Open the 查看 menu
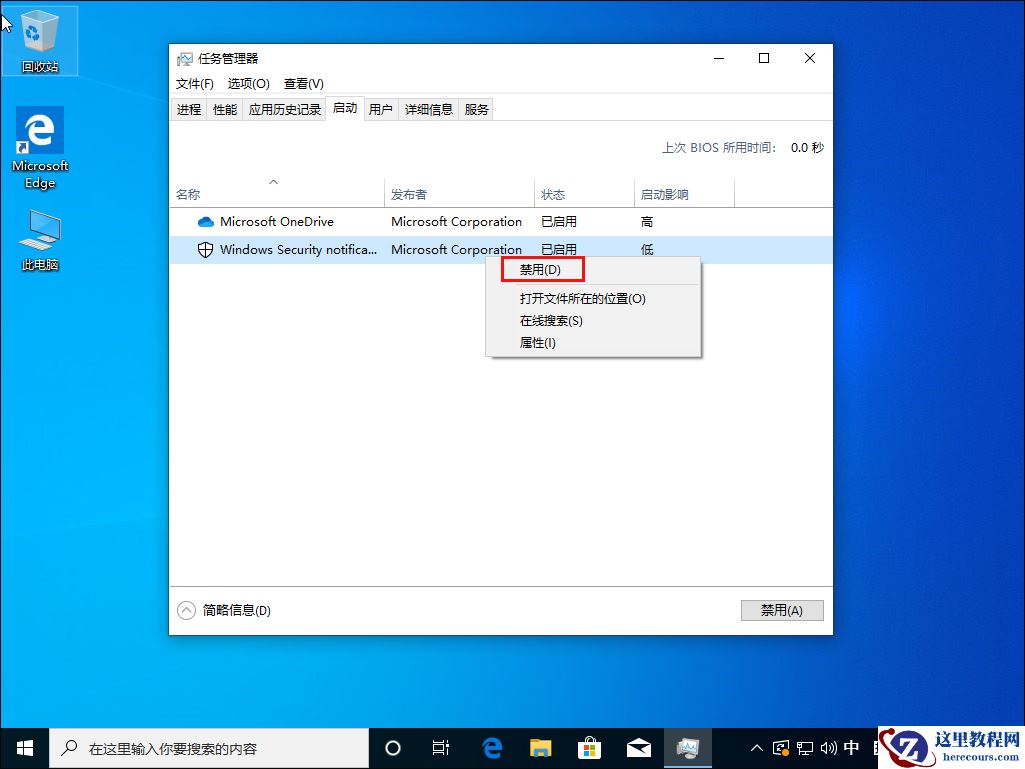Image resolution: width=1025 pixels, height=769 pixels. [301, 84]
